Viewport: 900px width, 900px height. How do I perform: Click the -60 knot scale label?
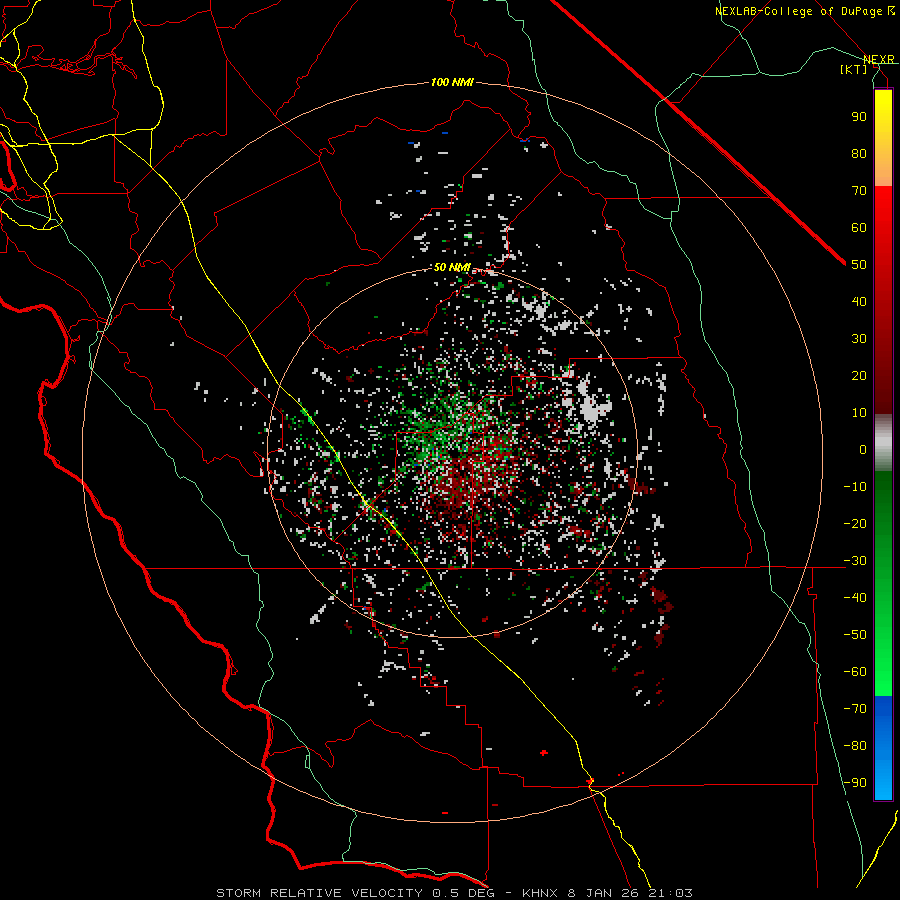tap(855, 672)
